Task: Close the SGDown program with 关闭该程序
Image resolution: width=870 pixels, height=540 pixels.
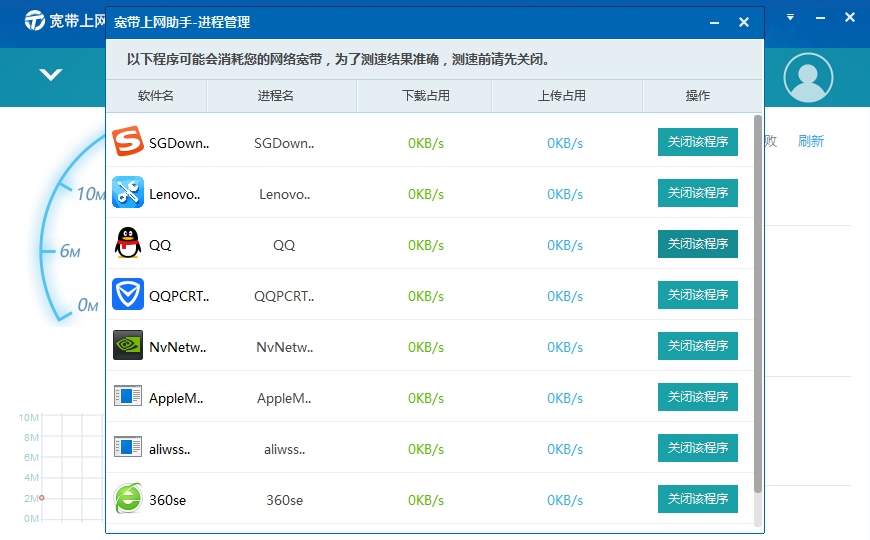Action: coord(697,142)
